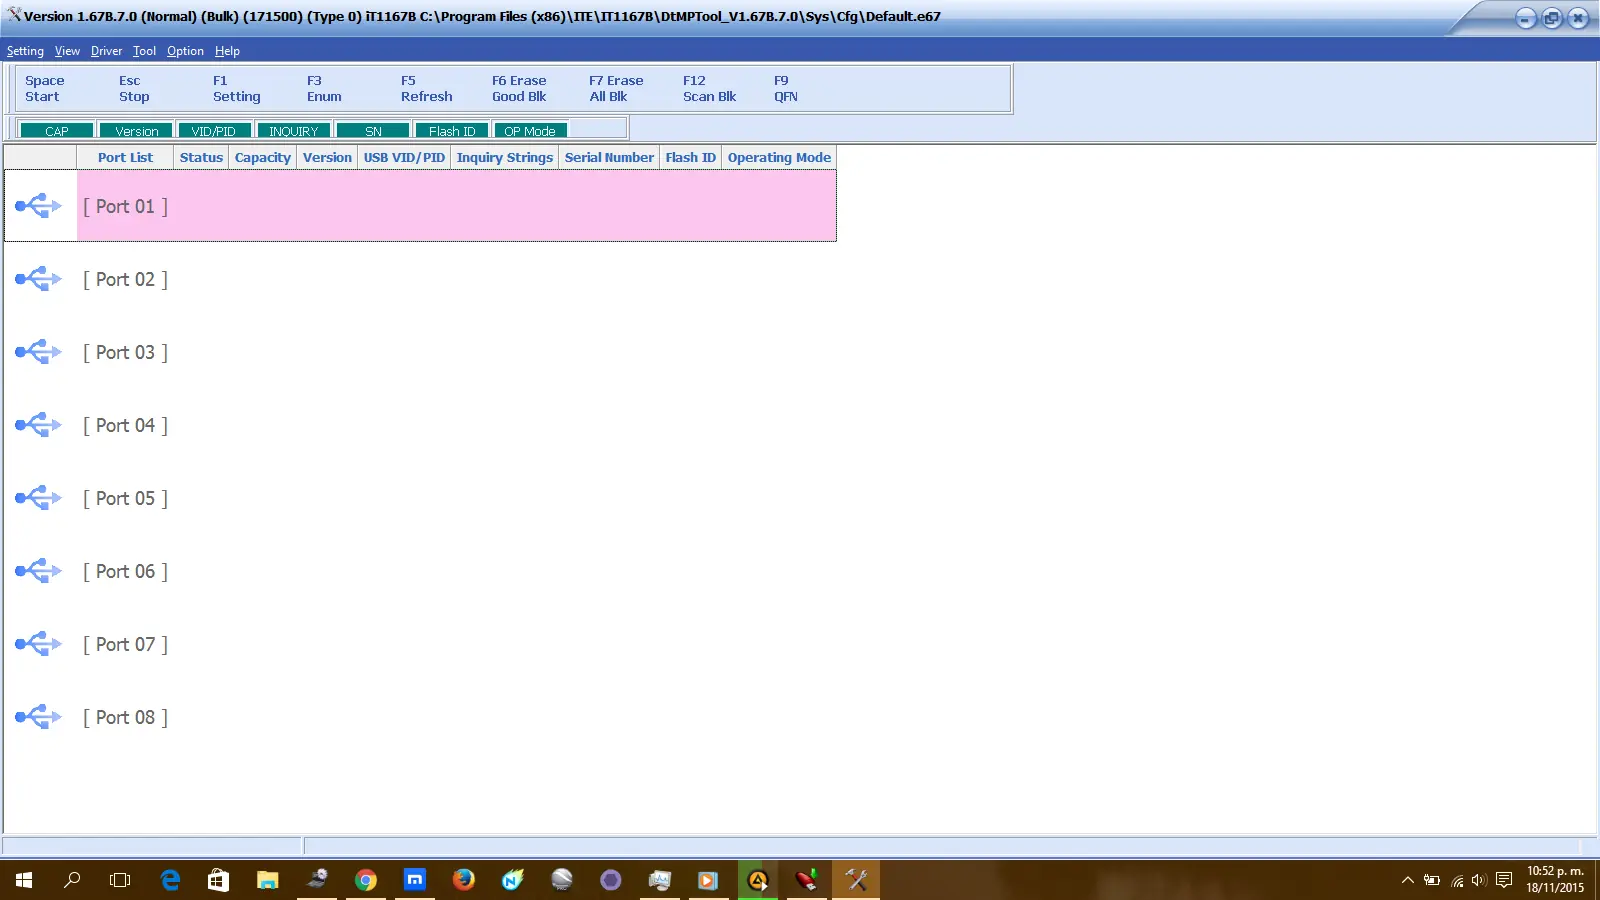Click the Serial Number column header
The height and width of the screenshot is (900, 1600).
608,158
